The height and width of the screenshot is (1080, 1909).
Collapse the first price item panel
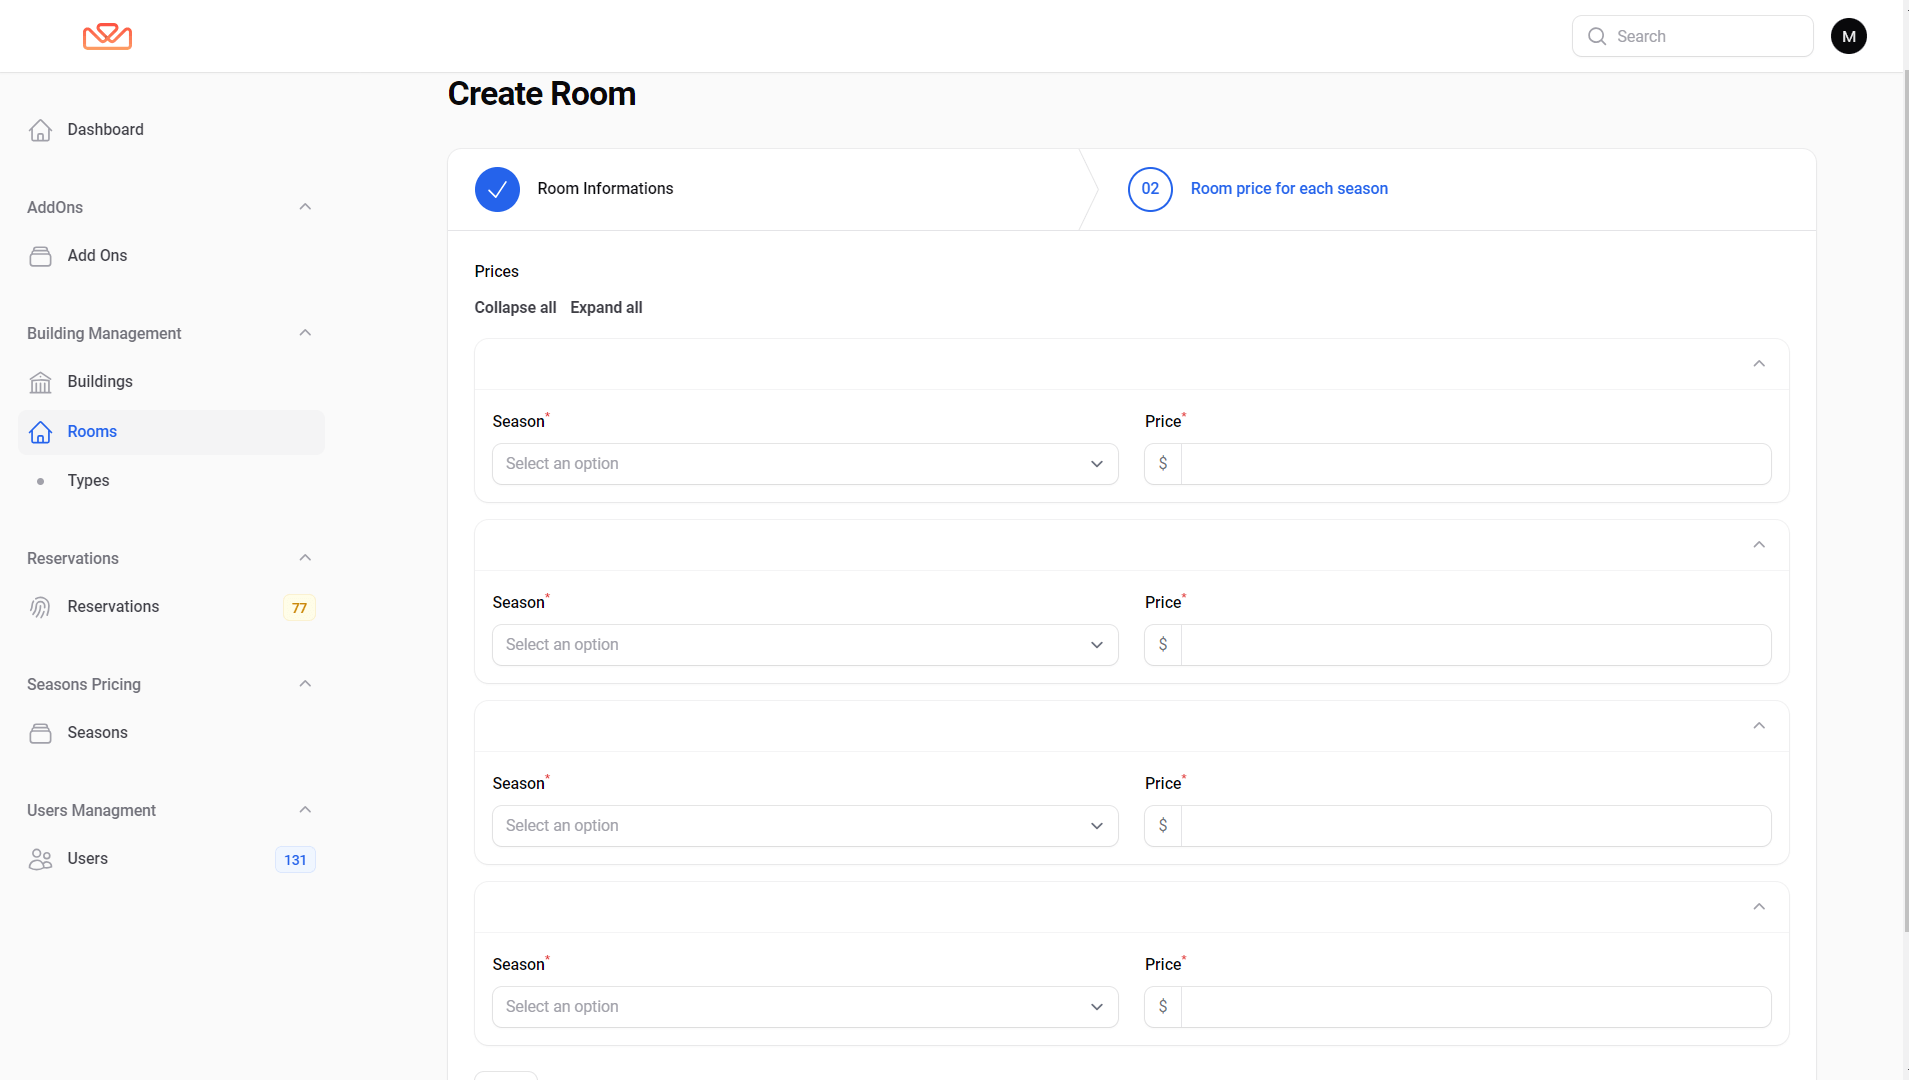pyautogui.click(x=1759, y=364)
